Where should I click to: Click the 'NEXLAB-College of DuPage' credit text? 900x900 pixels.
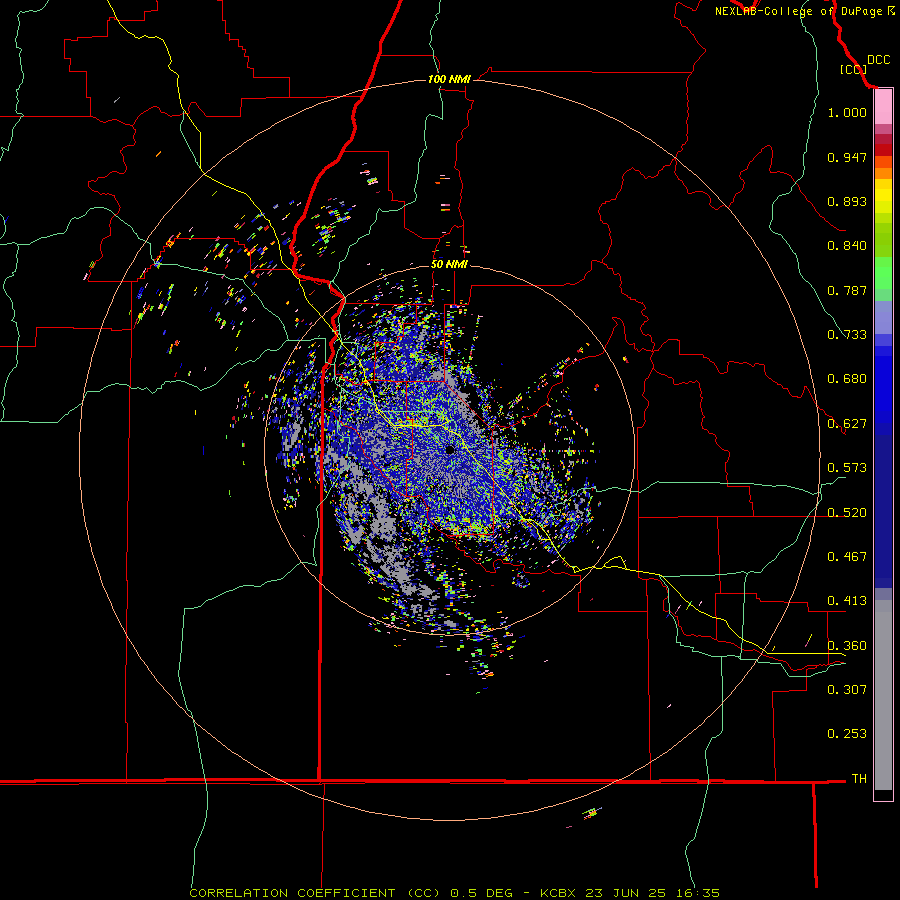[x=798, y=11]
